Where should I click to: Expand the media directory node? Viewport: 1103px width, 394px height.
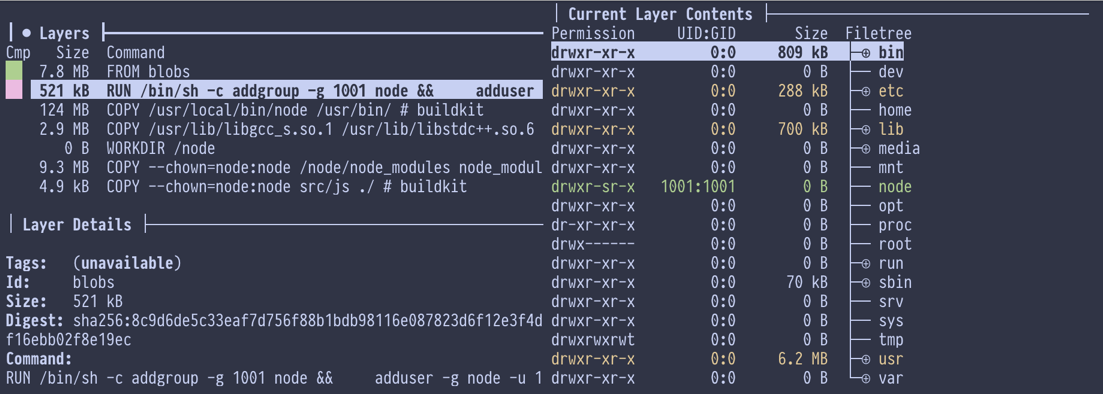(865, 149)
